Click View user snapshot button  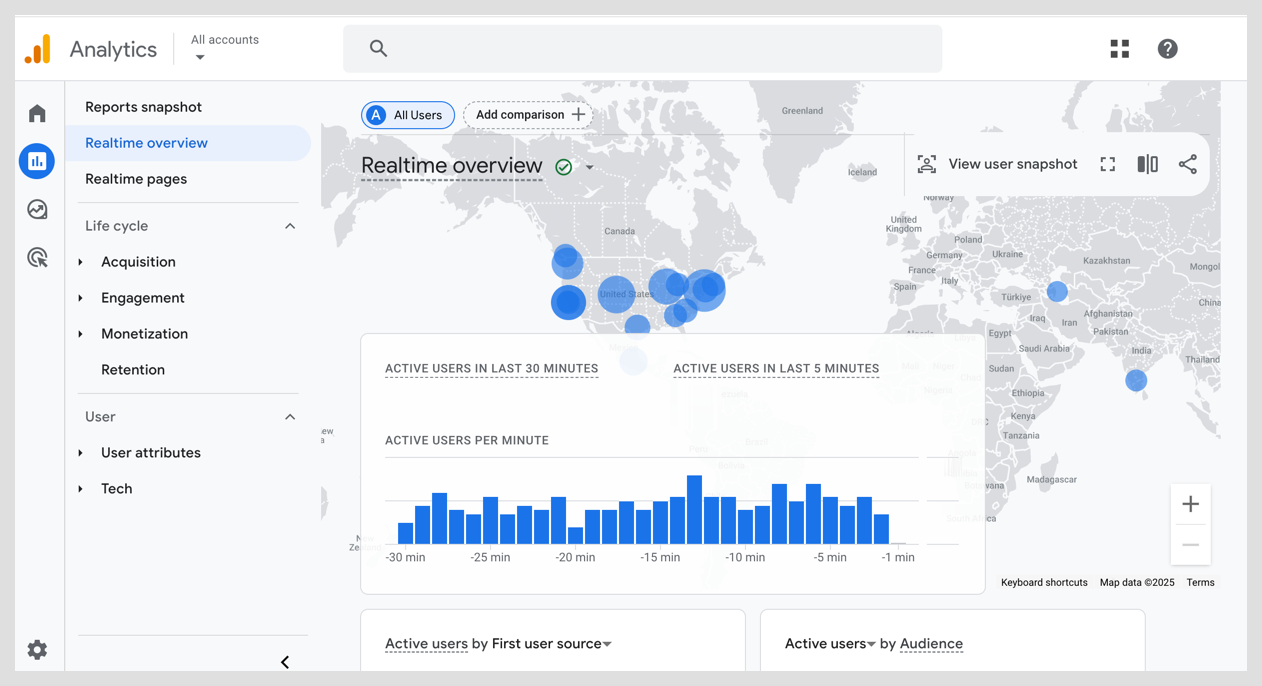pyautogui.click(x=997, y=164)
